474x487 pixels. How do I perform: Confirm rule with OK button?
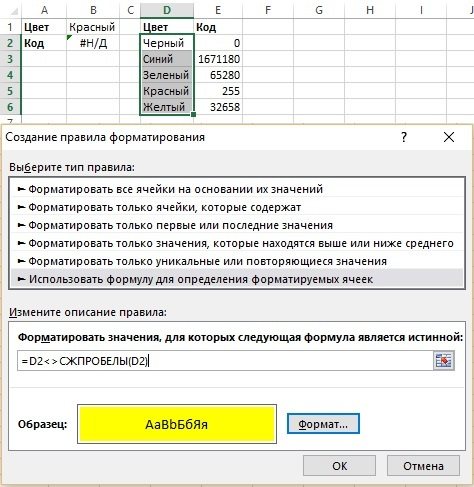(x=339, y=466)
